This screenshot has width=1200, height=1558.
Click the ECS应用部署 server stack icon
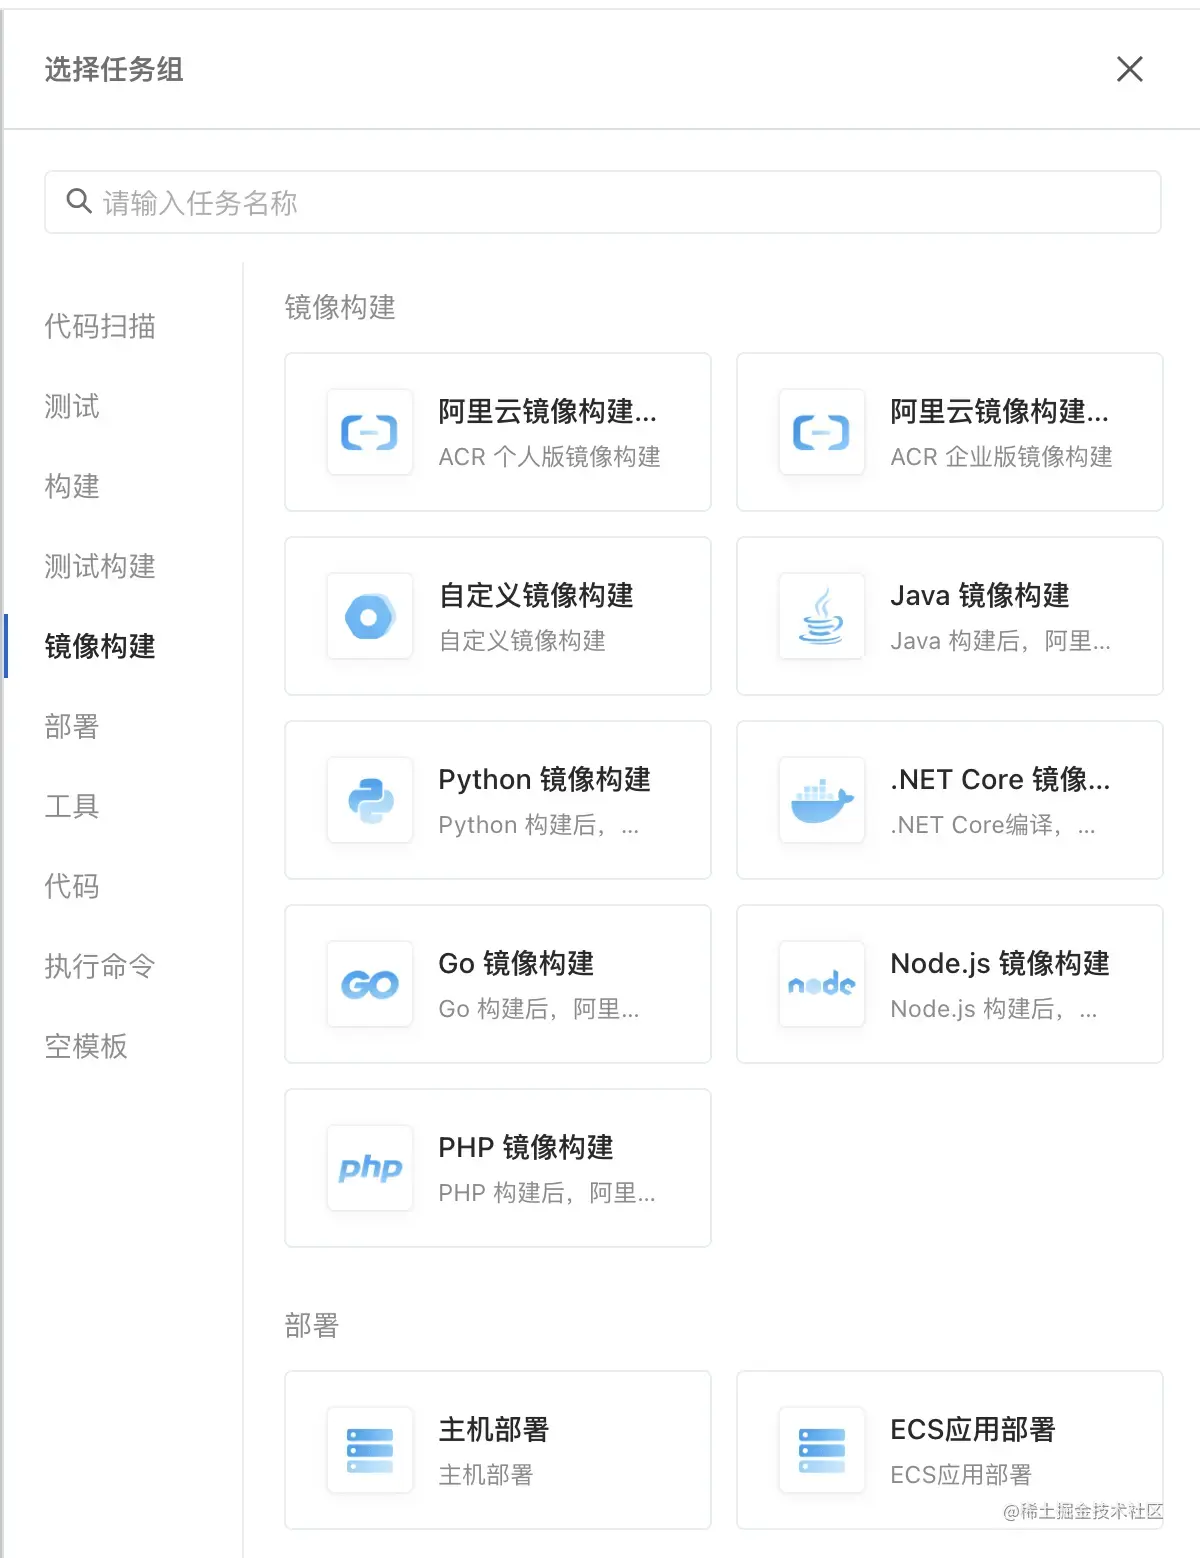(x=822, y=1450)
